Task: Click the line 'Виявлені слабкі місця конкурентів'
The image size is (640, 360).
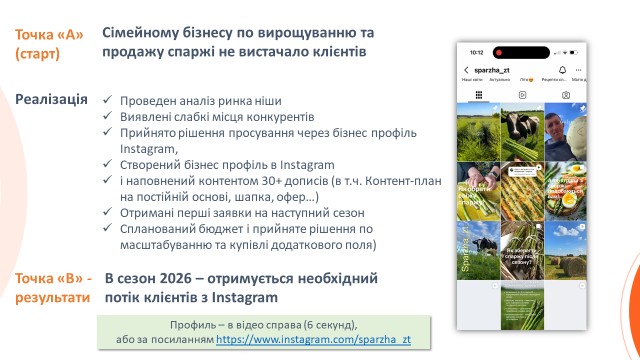Action: (217, 117)
